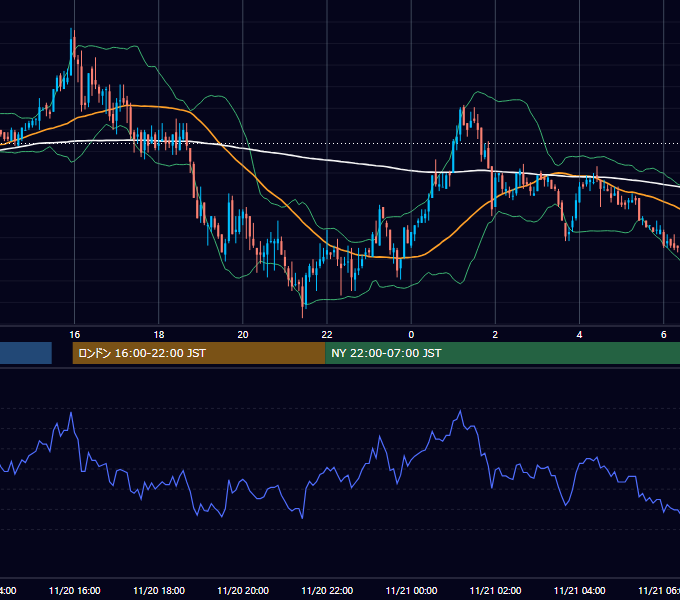Image resolution: width=680 pixels, height=600 pixels.
Task: Click the 18 hour tick label
Action: (x=159, y=334)
